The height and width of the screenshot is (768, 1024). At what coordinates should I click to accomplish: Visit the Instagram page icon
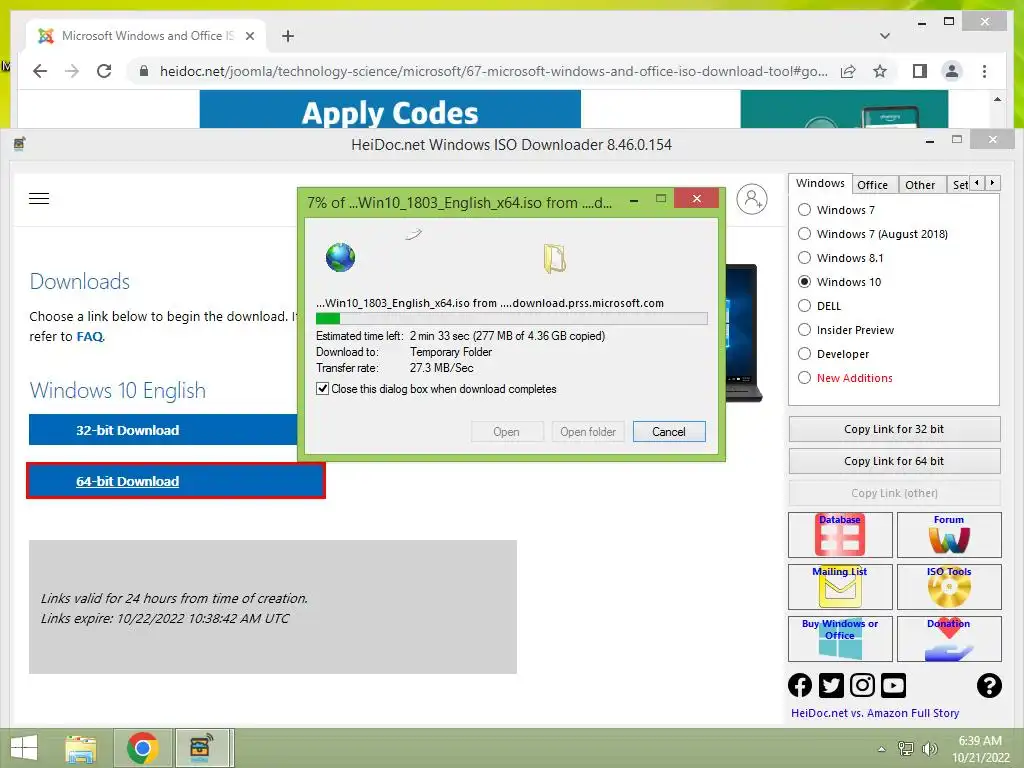tap(862, 685)
